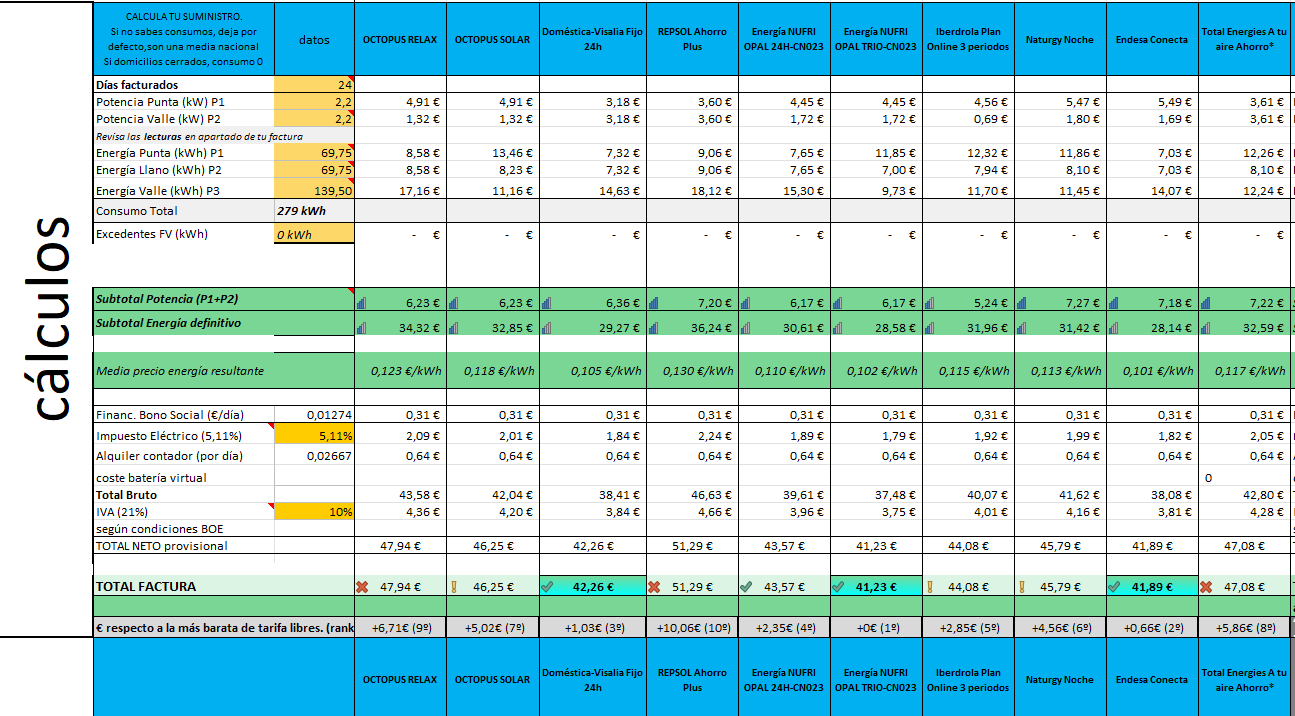Select the Impuesto Eléctrico 5,11% orange cell

pos(314,435)
